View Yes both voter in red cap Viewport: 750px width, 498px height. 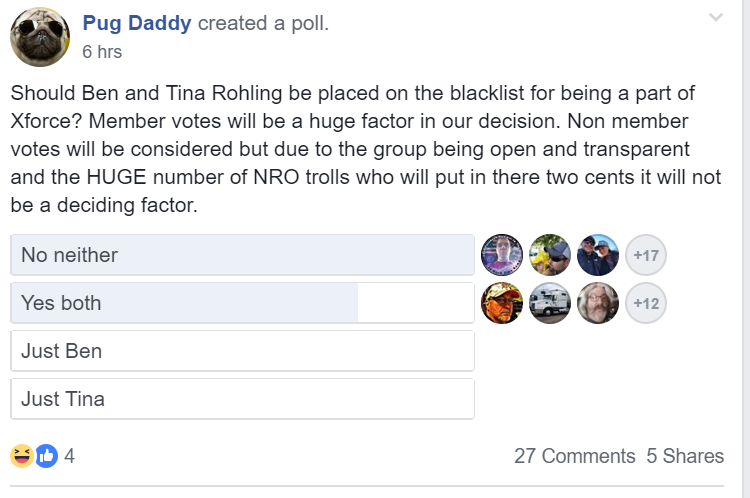[x=502, y=303]
